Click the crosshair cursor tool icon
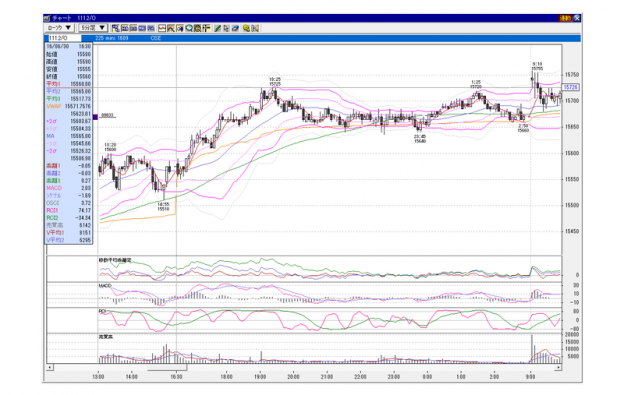 (206, 28)
